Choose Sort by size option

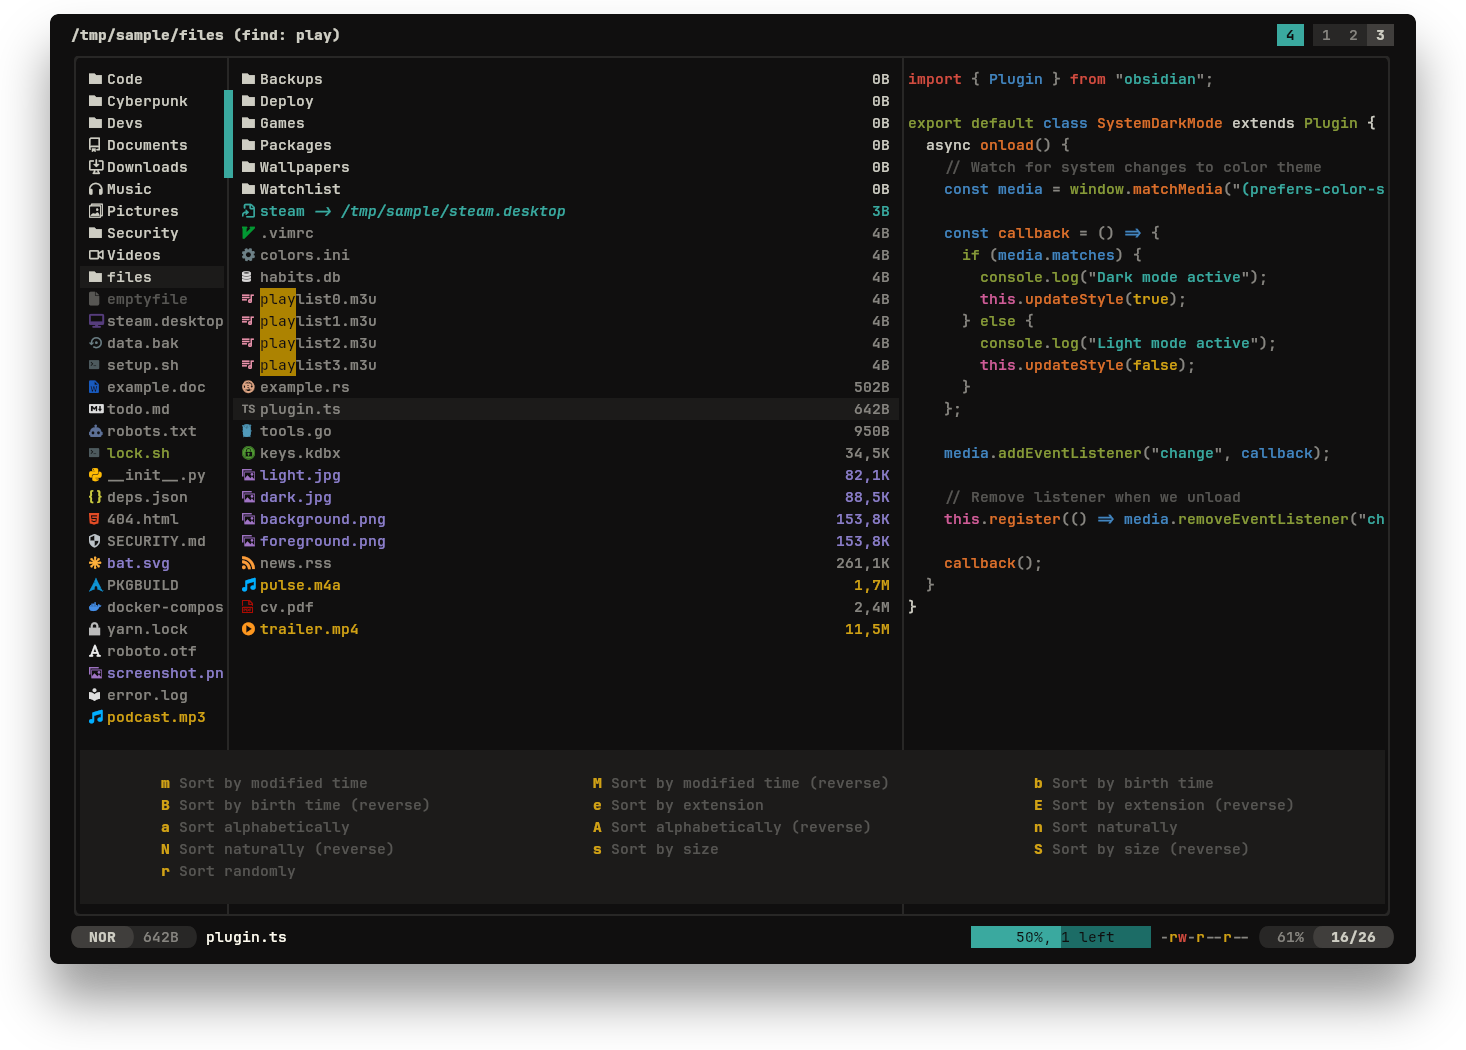(664, 849)
